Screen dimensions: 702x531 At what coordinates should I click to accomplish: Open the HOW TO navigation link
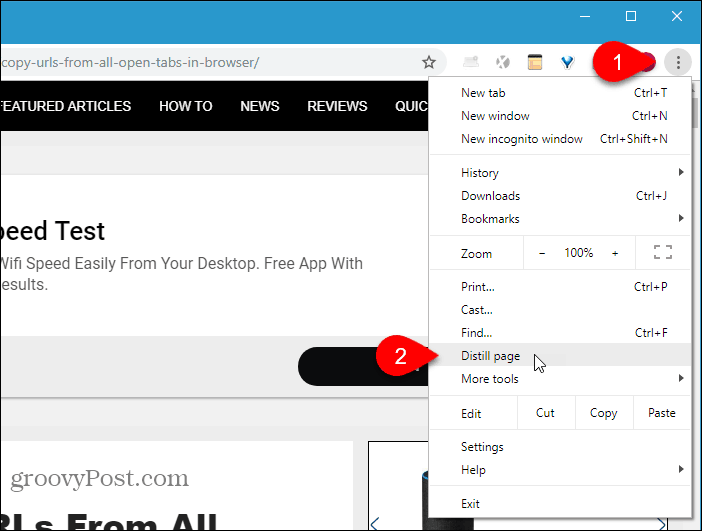pyautogui.click(x=186, y=106)
